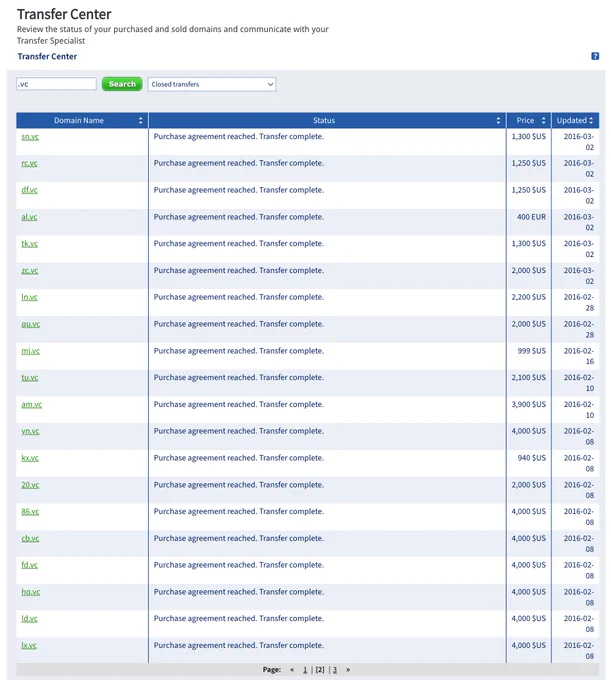Go to page 3 of results
The height and width of the screenshot is (680, 611).
click(x=335, y=670)
